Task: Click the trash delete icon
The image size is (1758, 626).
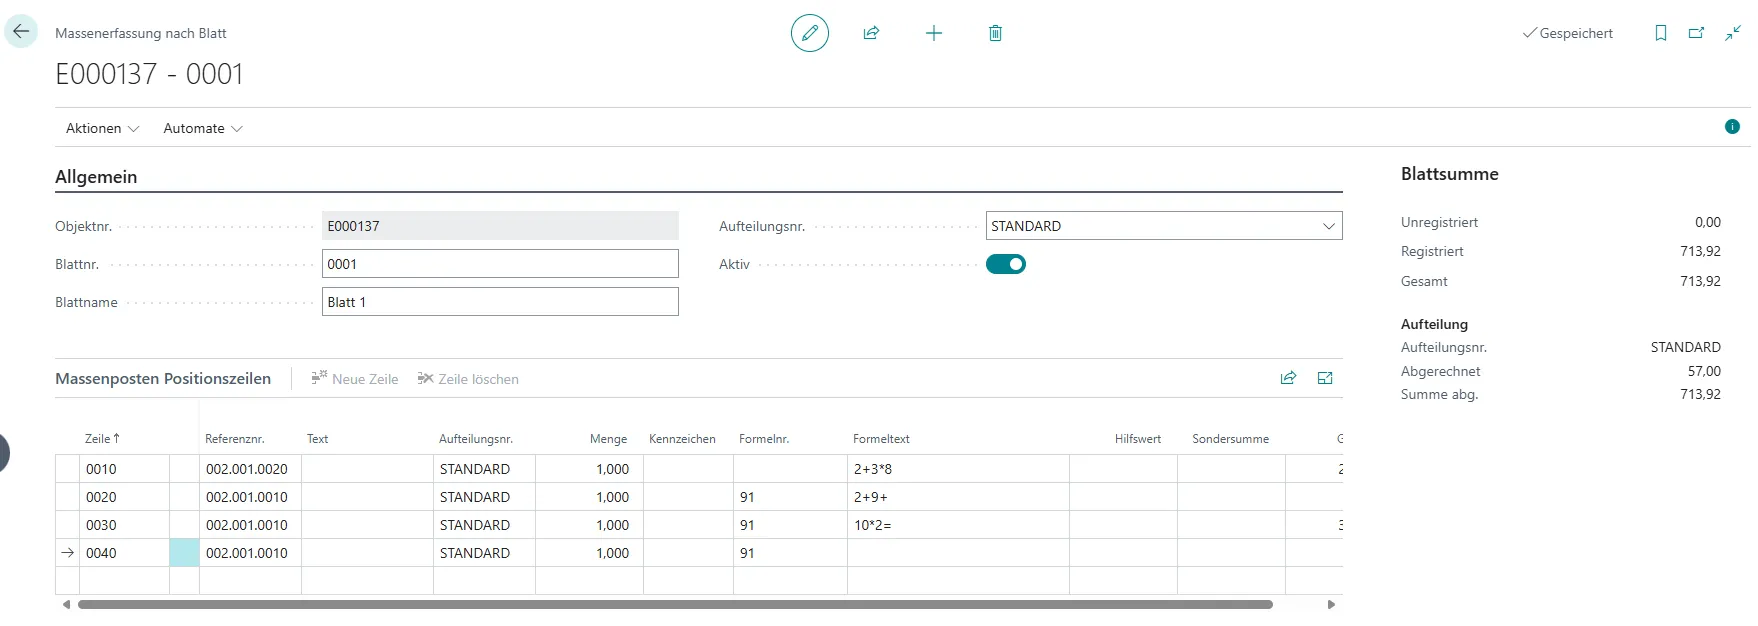Action: click(x=995, y=33)
